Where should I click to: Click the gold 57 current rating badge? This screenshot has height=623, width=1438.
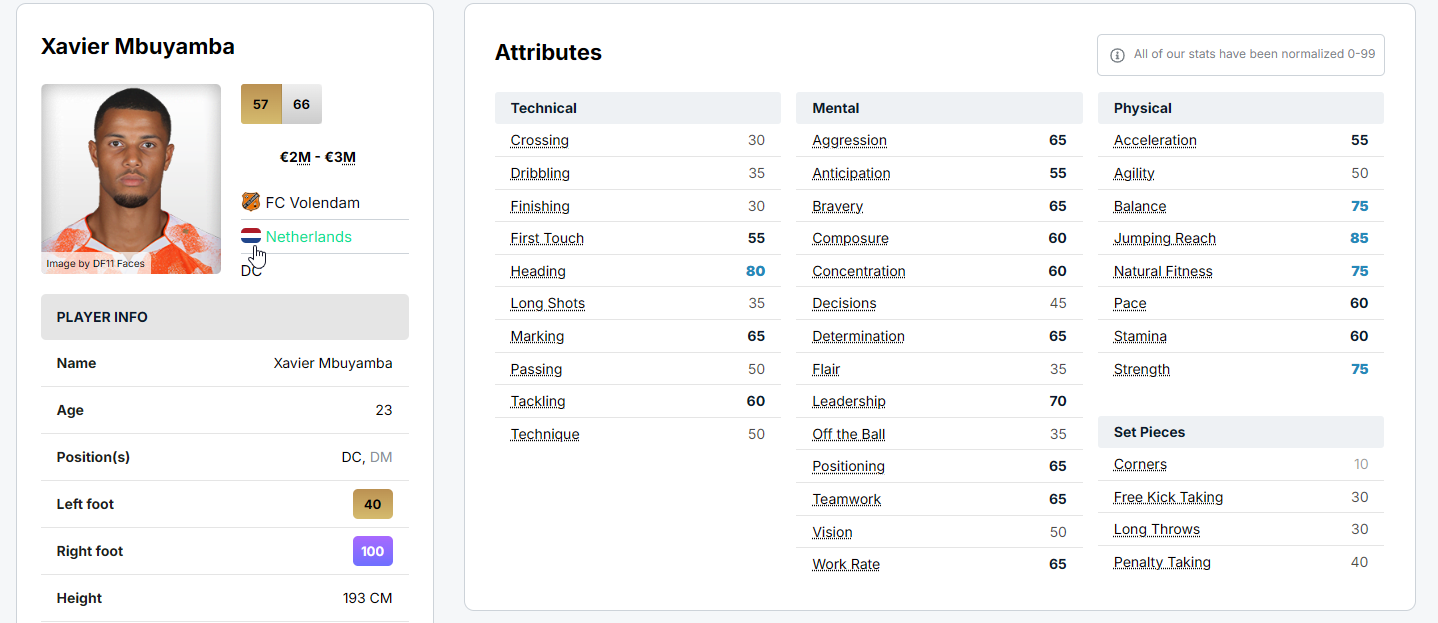[261, 104]
